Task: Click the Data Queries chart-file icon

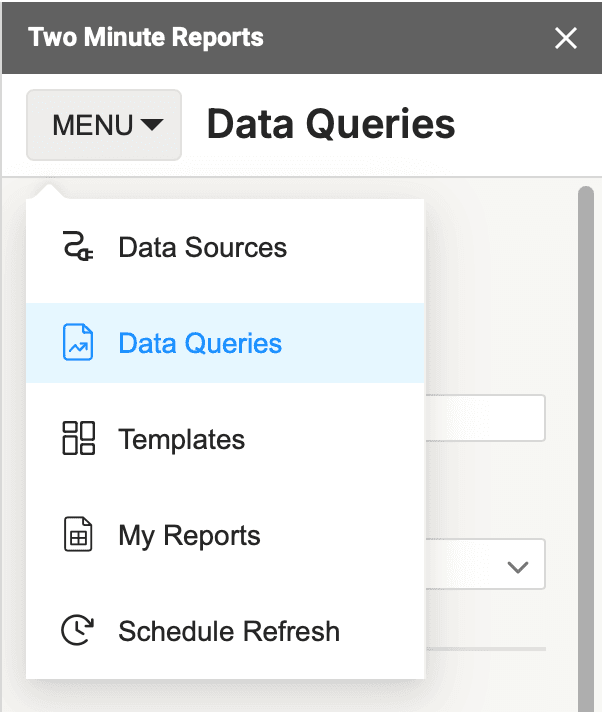Action: pos(78,342)
